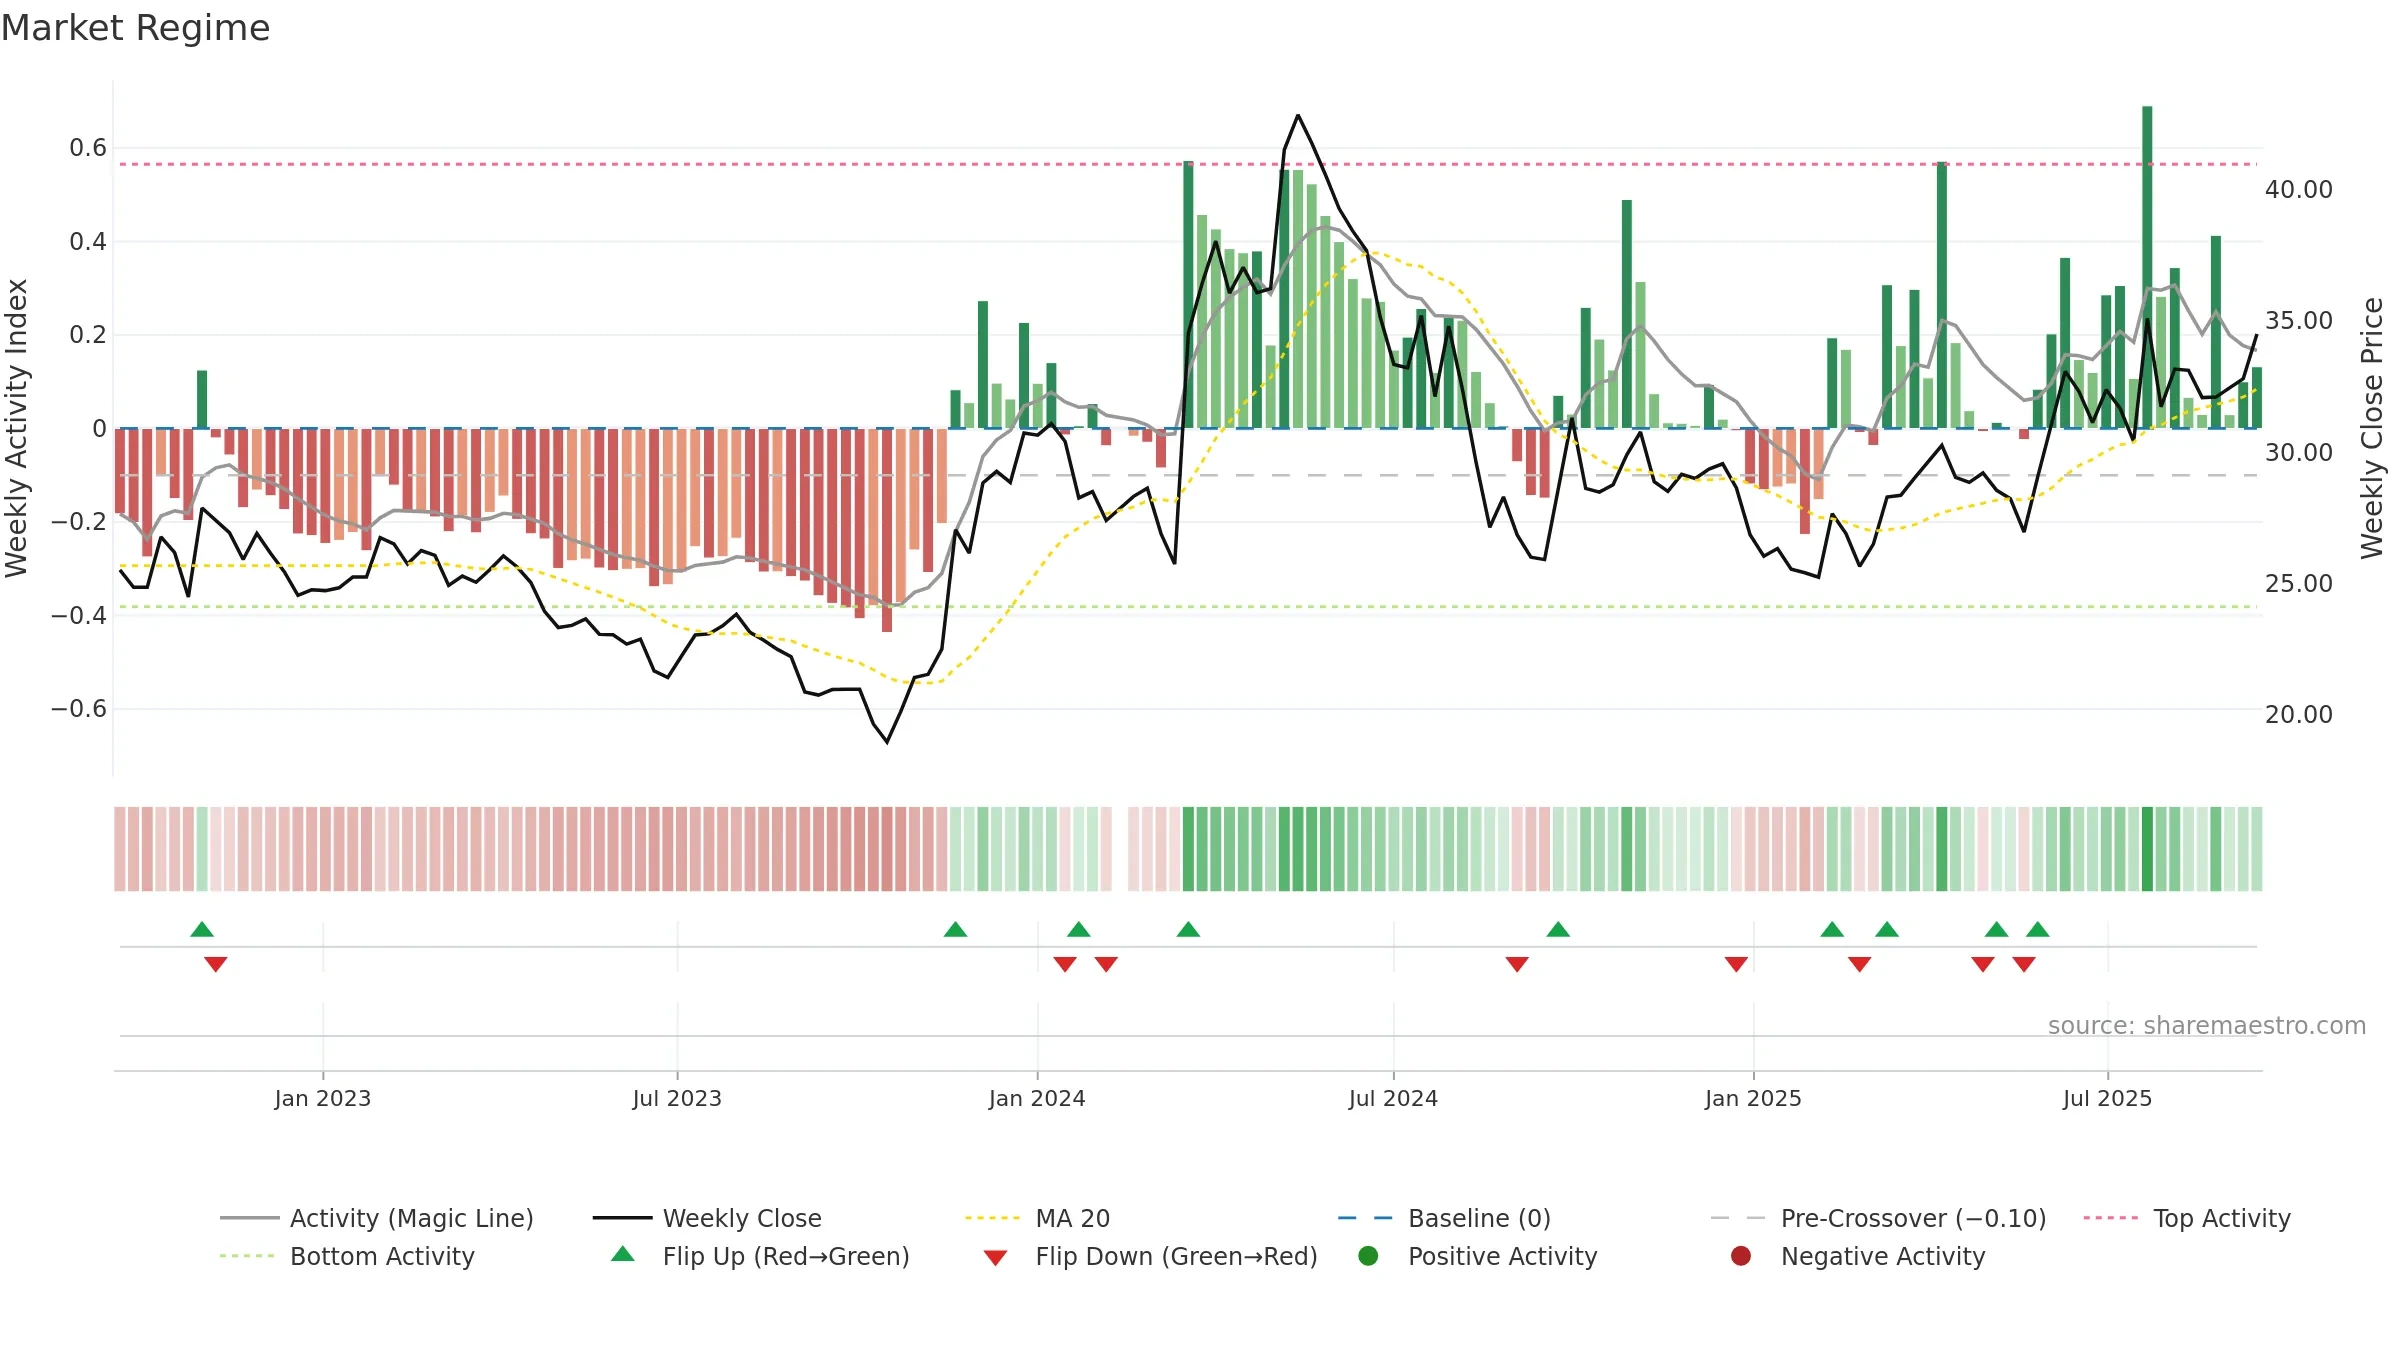Click the green flip-up marker just after Jan 2024

pos(1078,929)
